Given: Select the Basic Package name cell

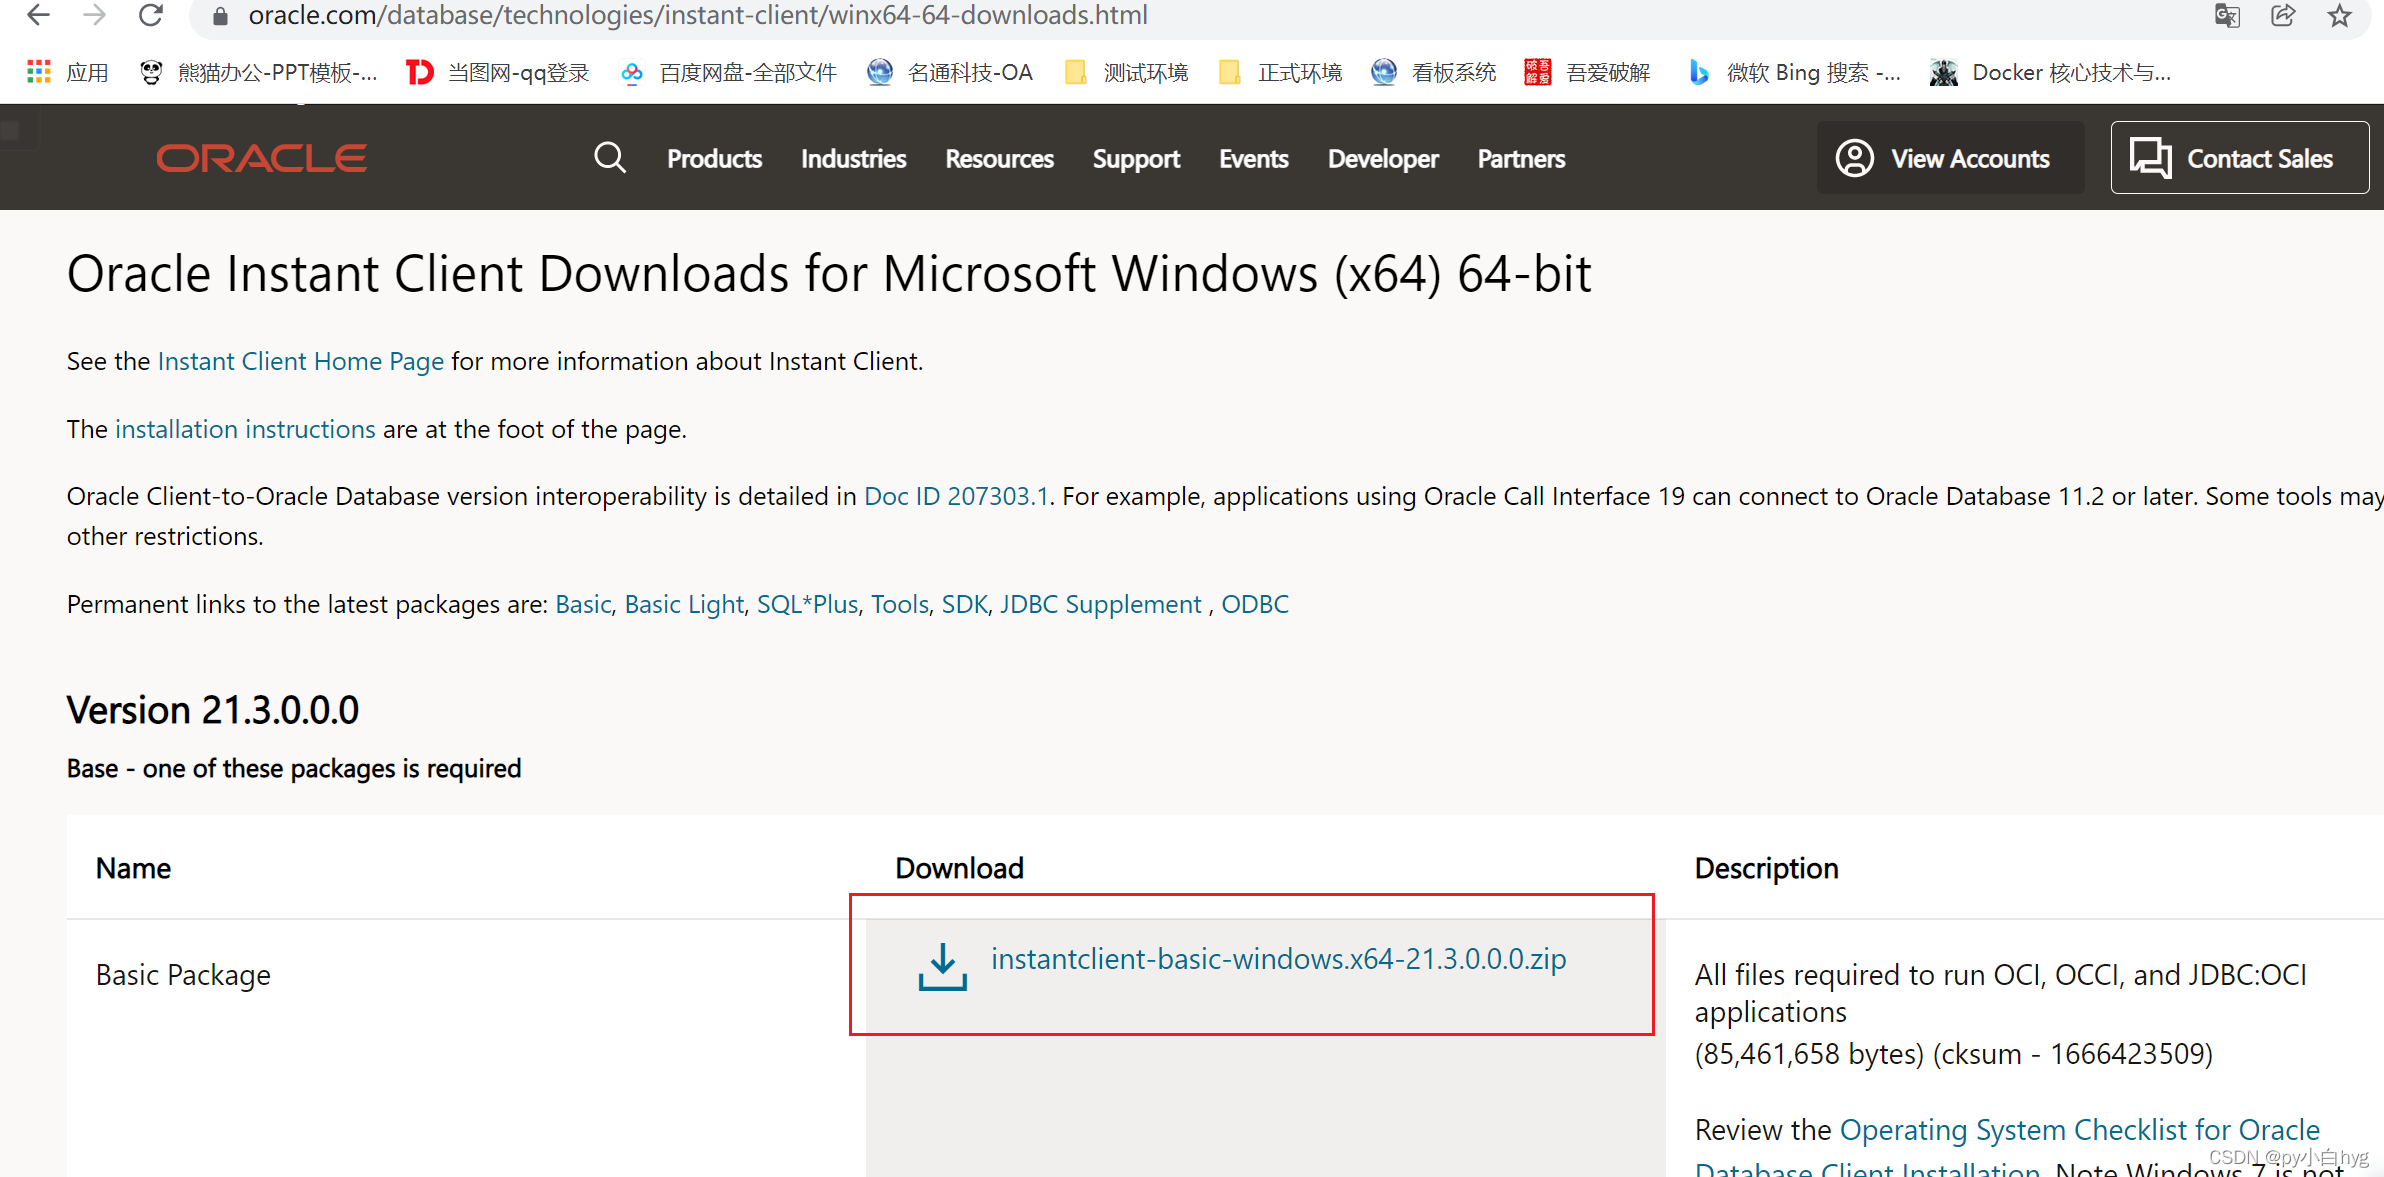Looking at the screenshot, I should point(183,975).
